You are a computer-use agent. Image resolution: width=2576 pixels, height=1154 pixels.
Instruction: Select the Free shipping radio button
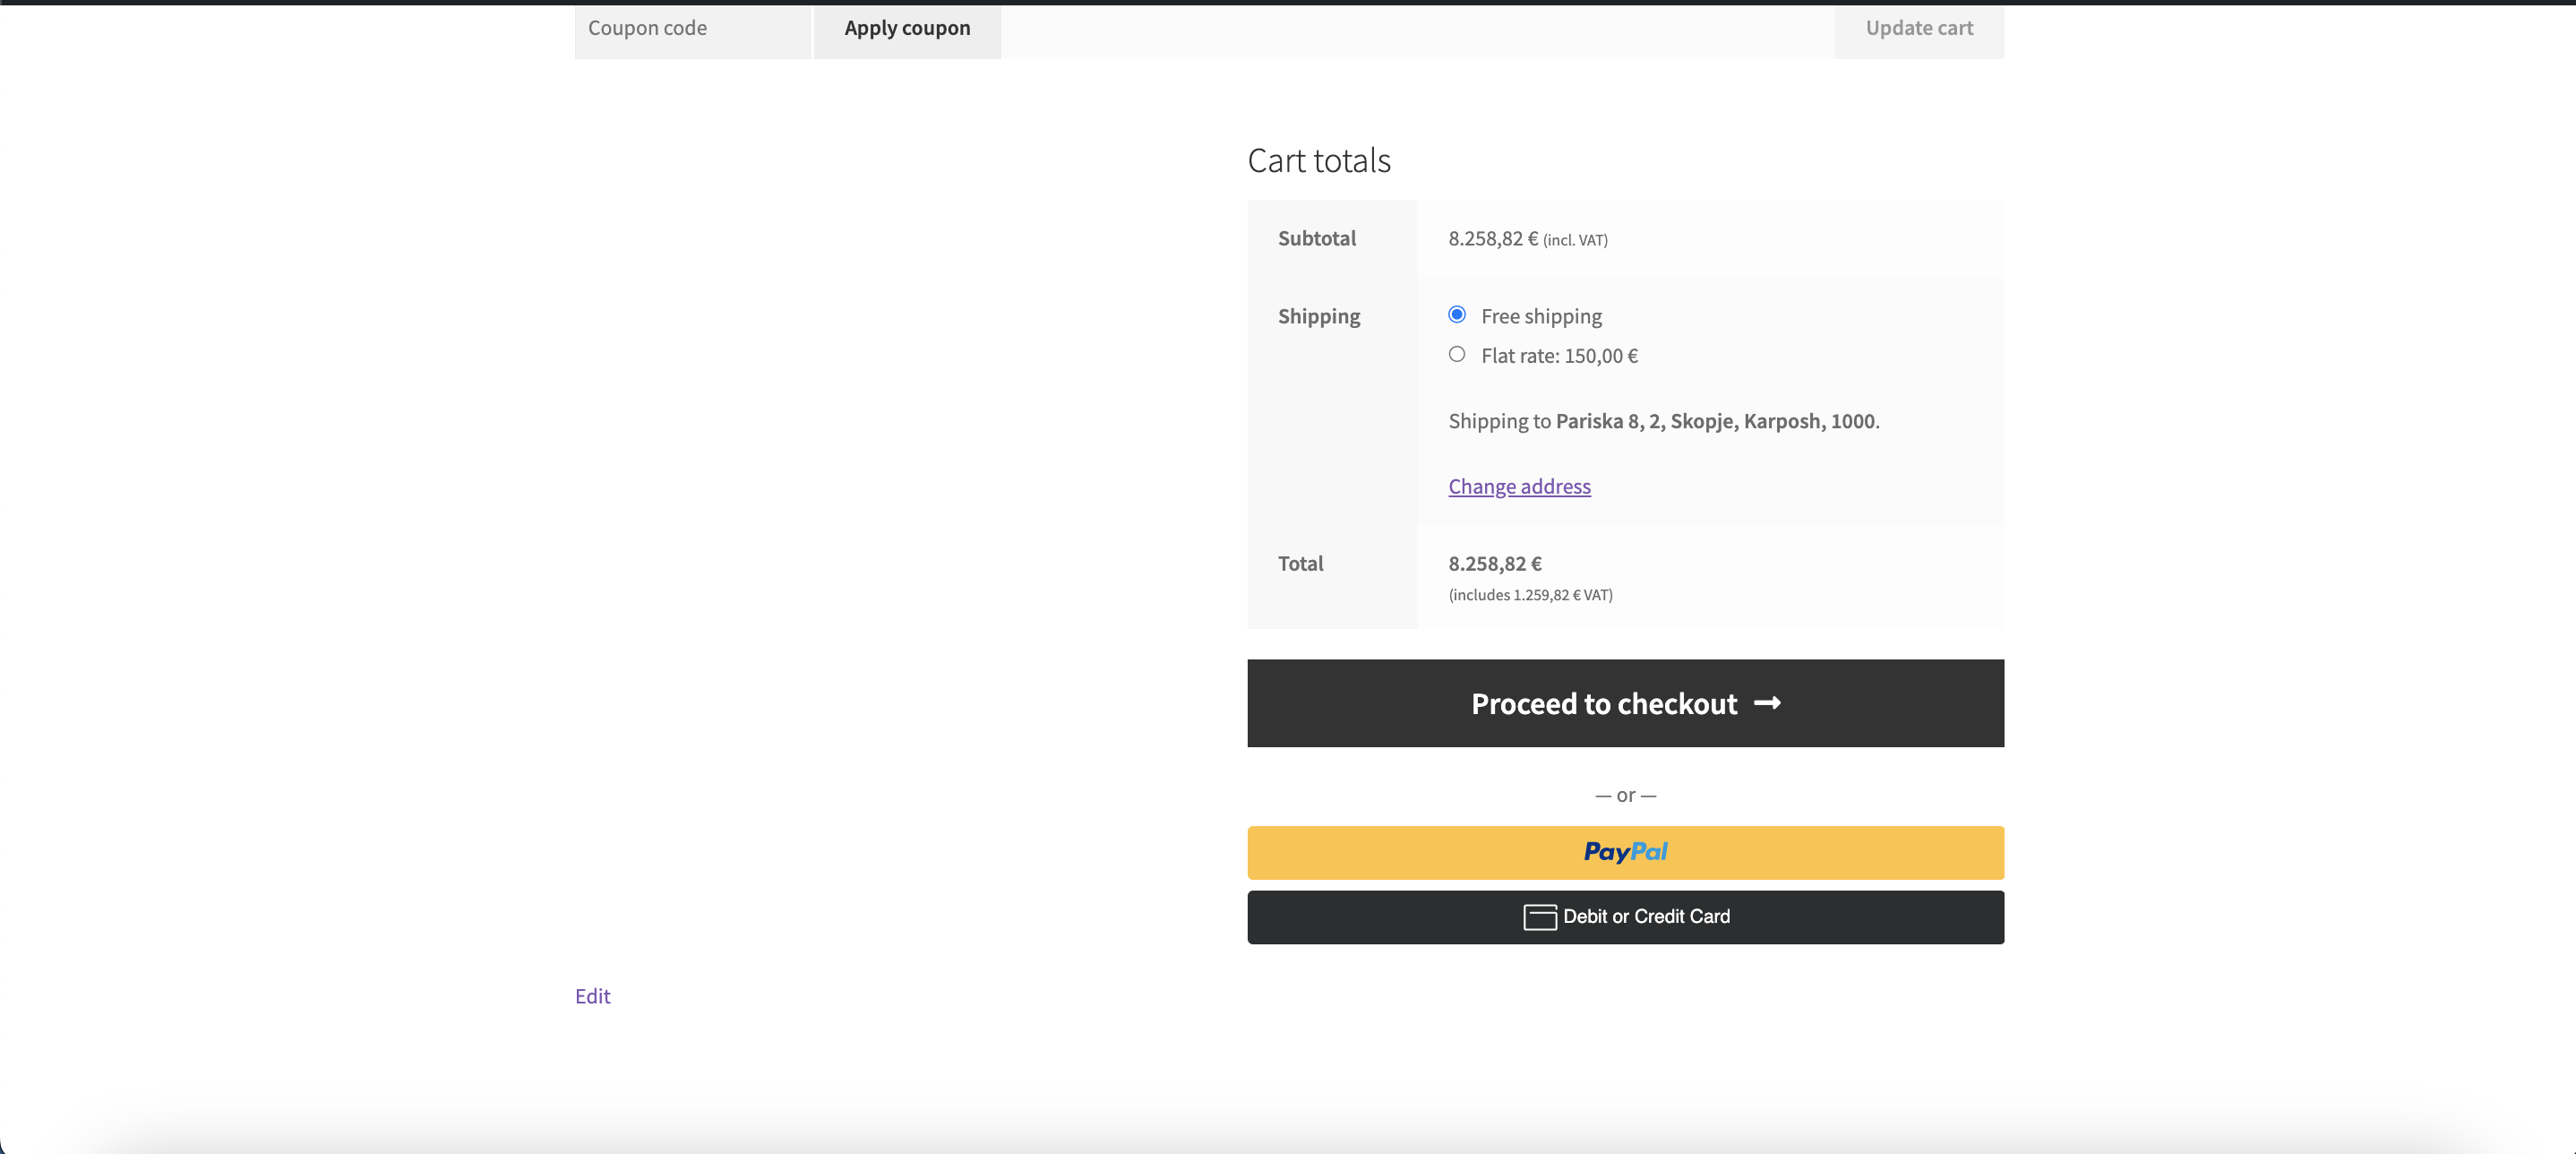pyautogui.click(x=1457, y=315)
